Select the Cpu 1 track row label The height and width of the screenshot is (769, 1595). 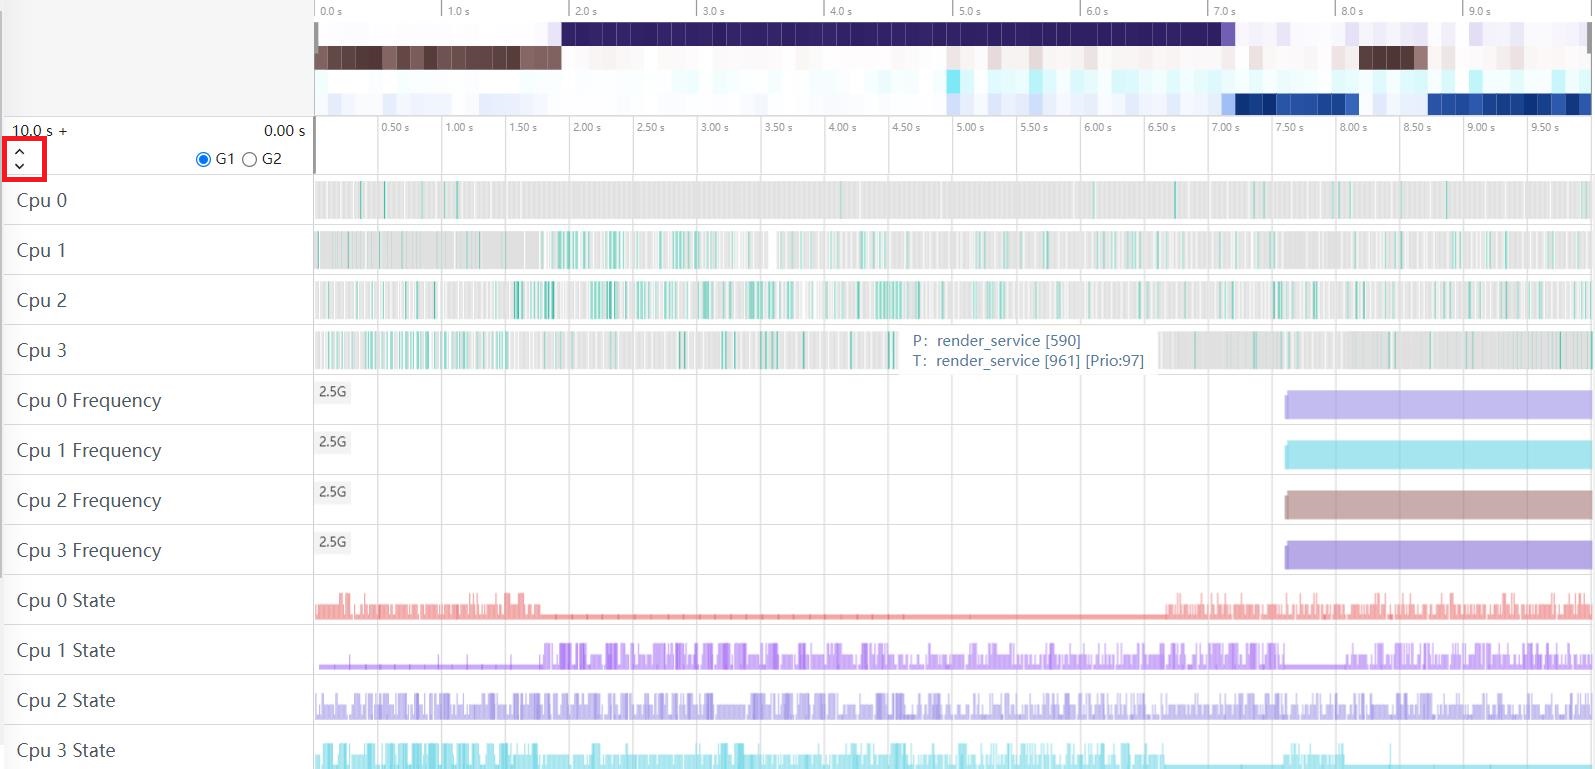pyautogui.click(x=42, y=250)
